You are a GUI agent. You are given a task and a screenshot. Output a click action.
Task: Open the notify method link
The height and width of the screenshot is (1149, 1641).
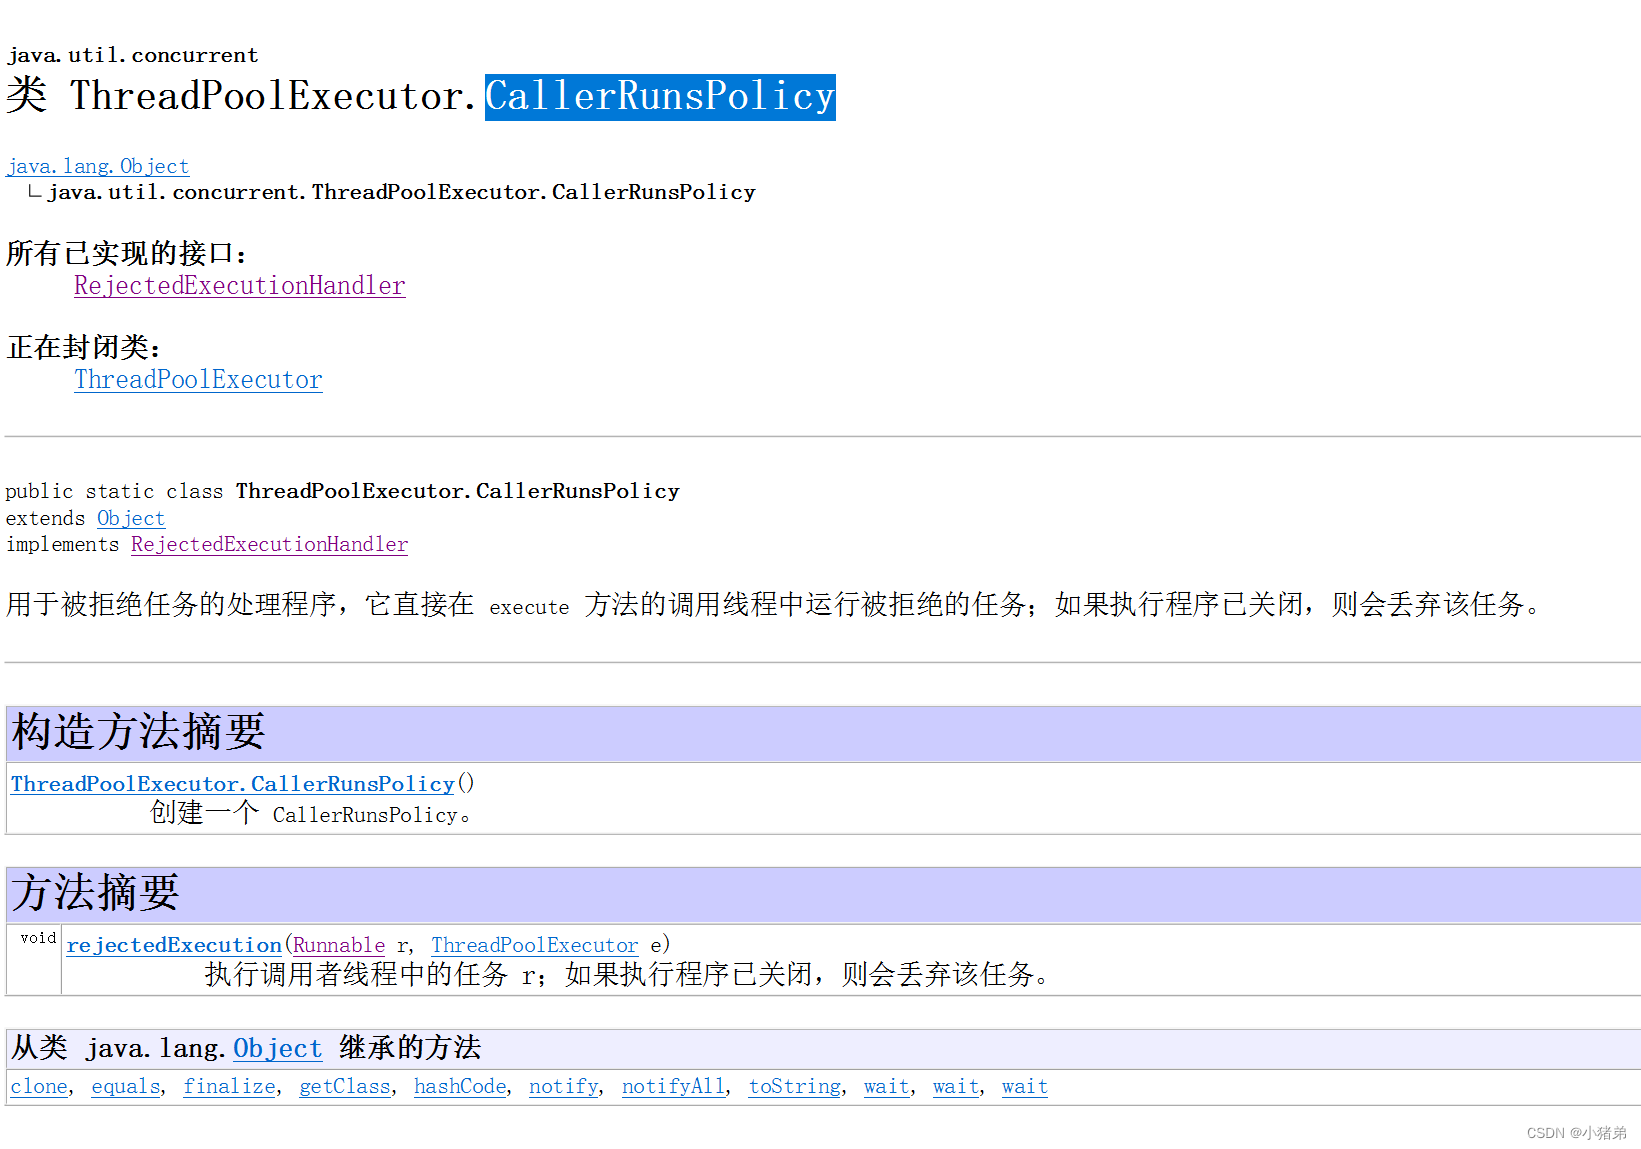(x=564, y=1086)
